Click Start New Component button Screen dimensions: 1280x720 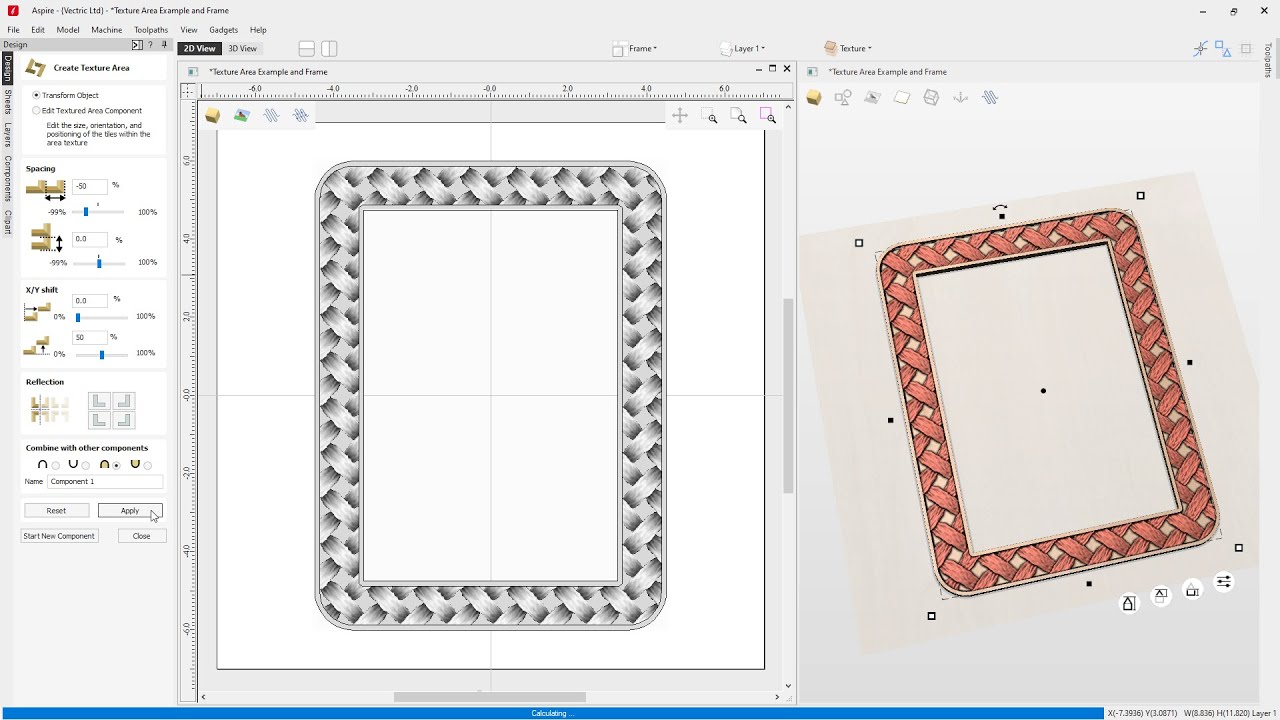59,536
